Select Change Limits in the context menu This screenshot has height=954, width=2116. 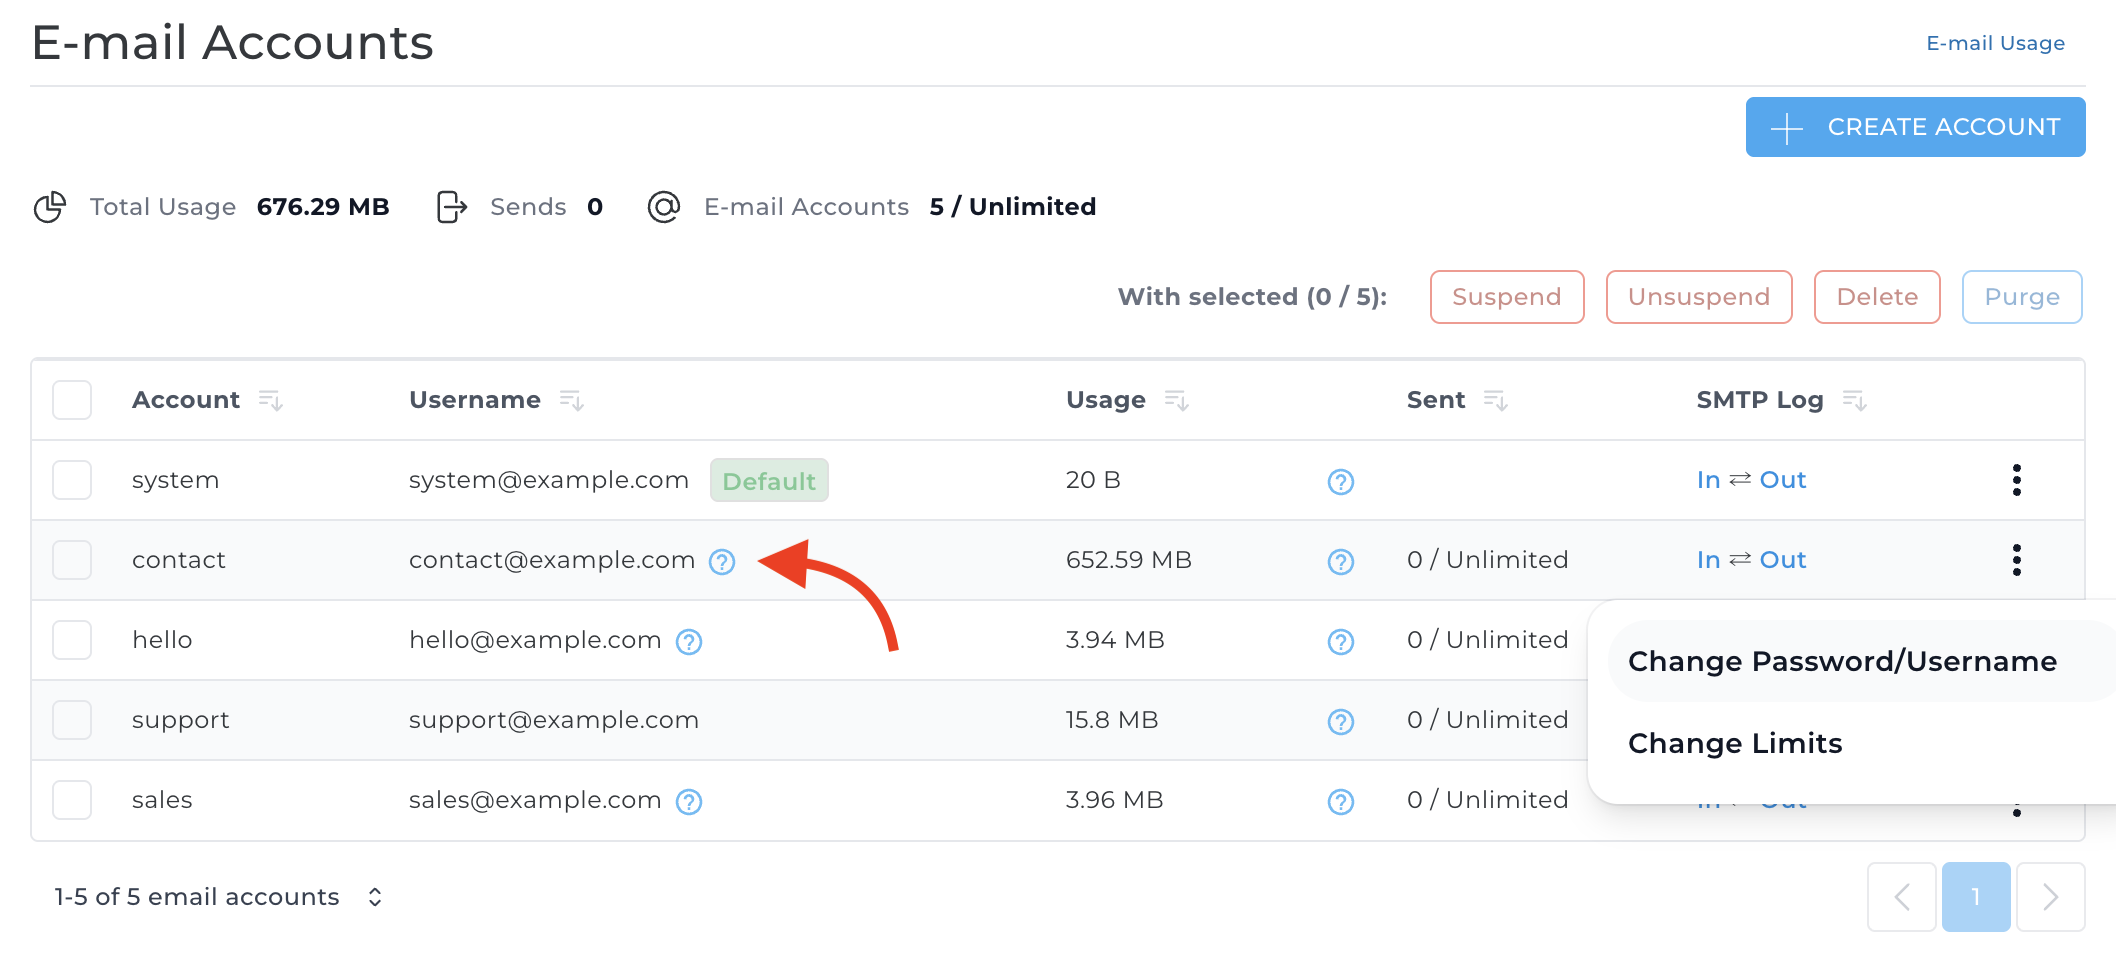(x=1735, y=744)
